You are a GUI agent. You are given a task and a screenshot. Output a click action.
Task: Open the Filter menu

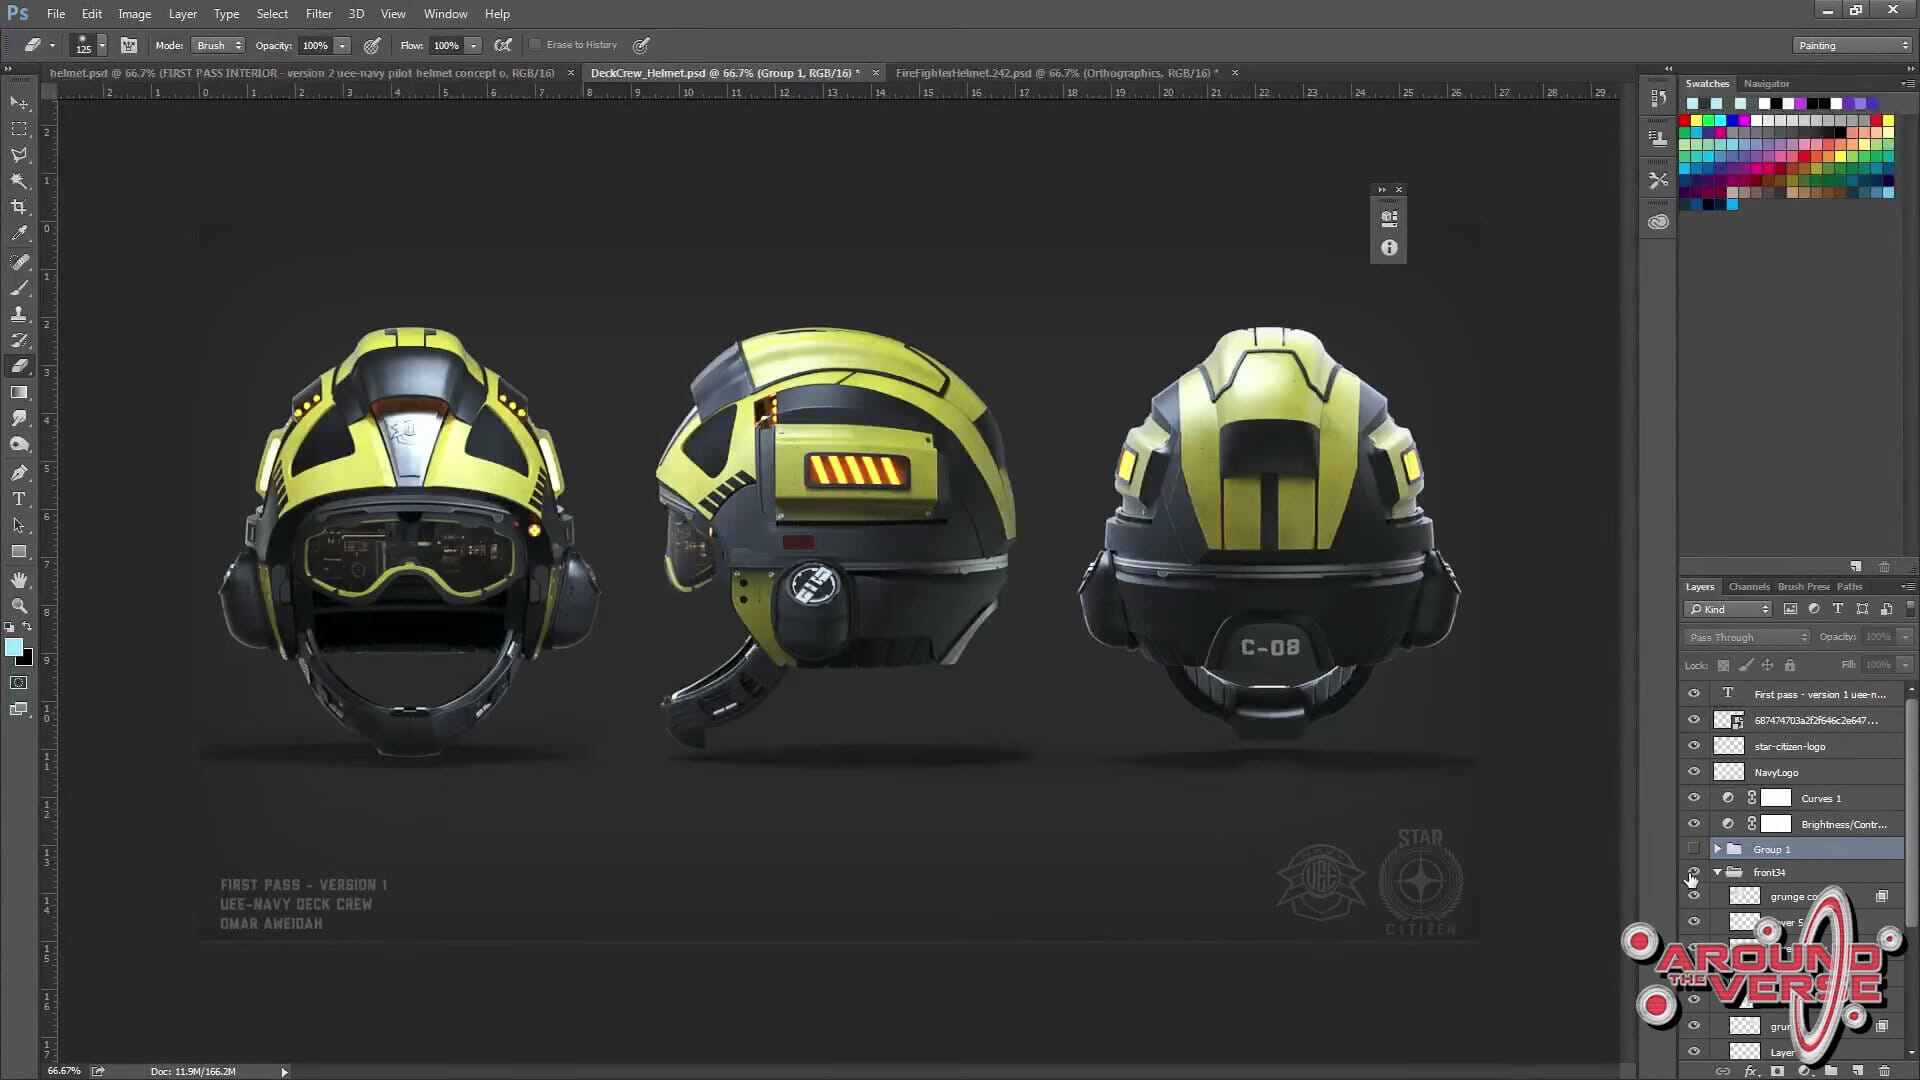pyautogui.click(x=318, y=14)
